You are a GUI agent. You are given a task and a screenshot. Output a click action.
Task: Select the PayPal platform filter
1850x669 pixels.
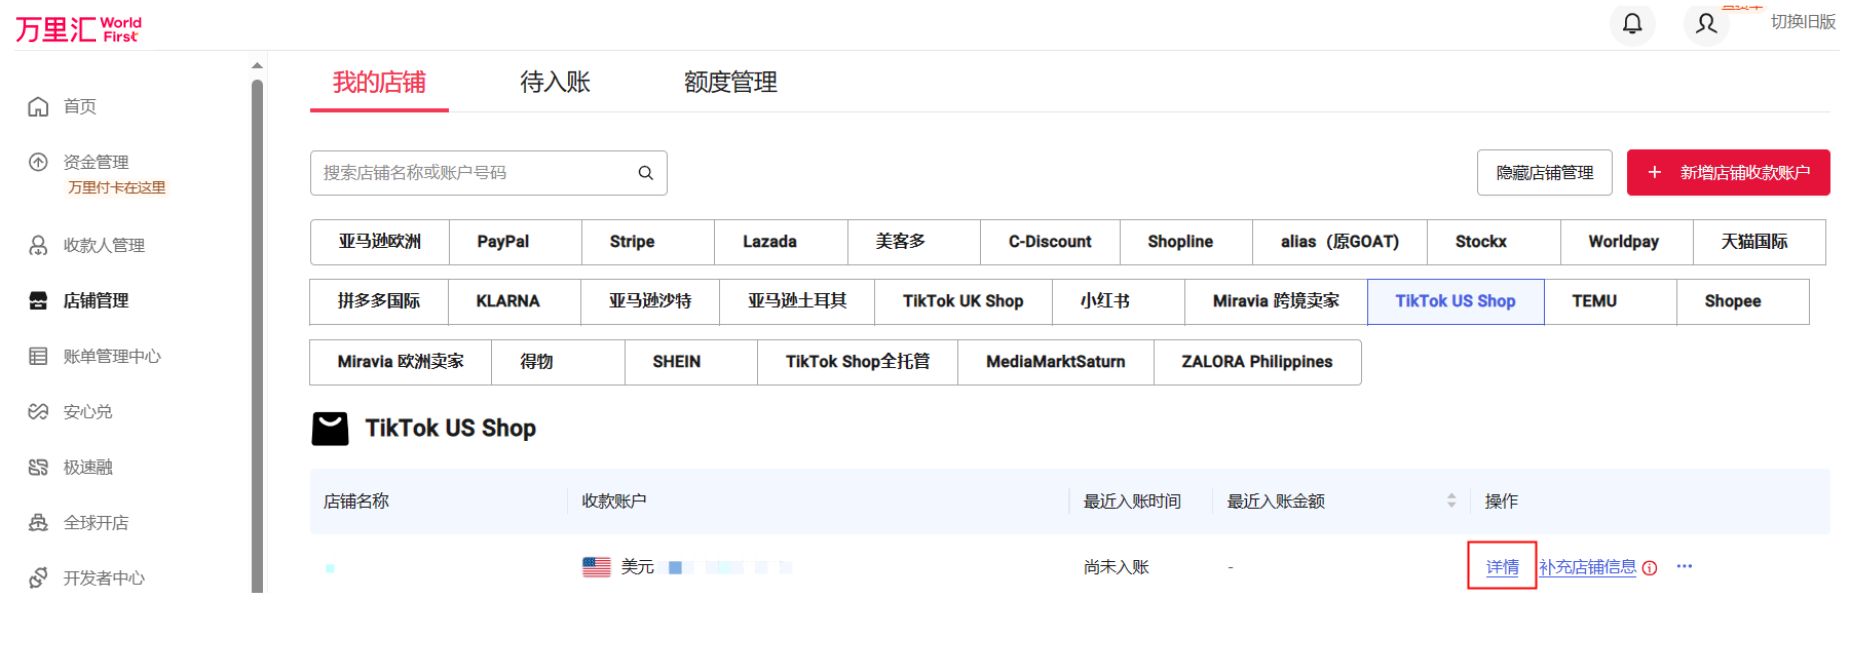pyautogui.click(x=503, y=242)
